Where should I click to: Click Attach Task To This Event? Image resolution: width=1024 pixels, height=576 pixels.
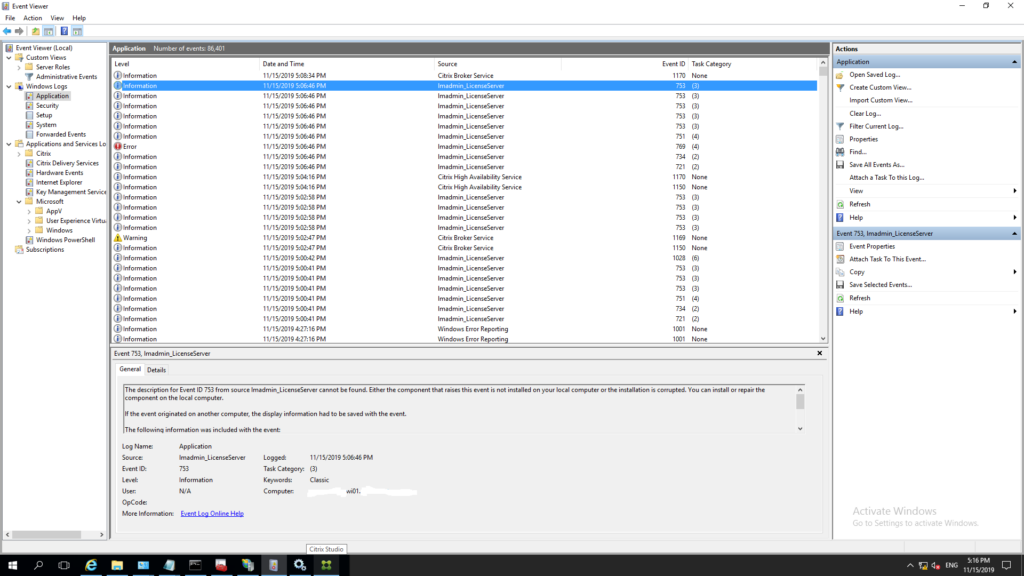click(x=888, y=259)
